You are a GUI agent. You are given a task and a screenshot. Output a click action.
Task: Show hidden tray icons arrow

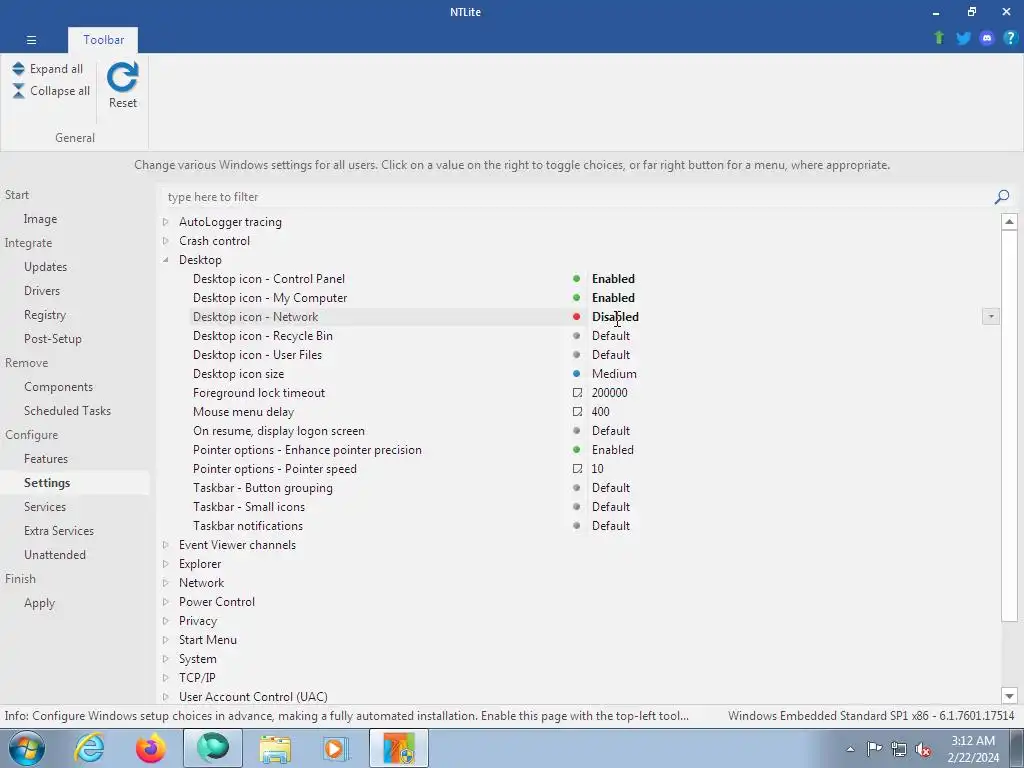click(850, 749)
